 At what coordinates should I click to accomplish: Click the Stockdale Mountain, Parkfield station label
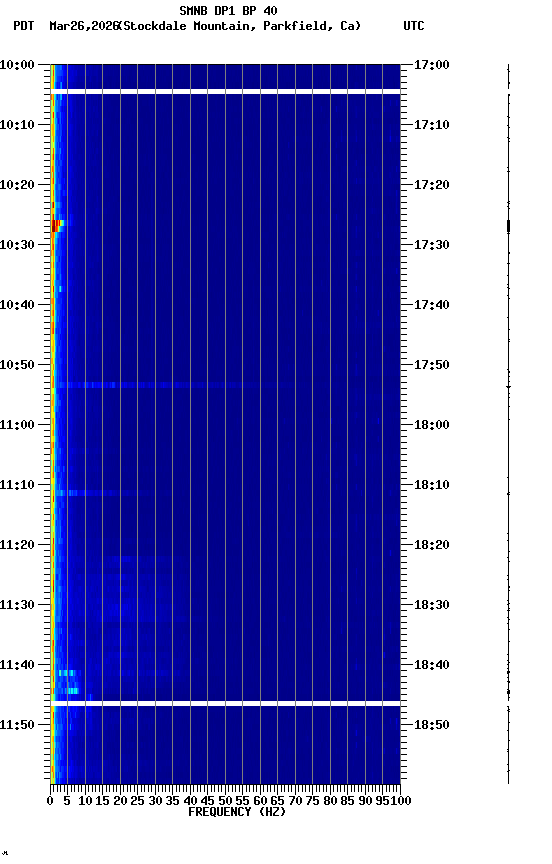240,26
